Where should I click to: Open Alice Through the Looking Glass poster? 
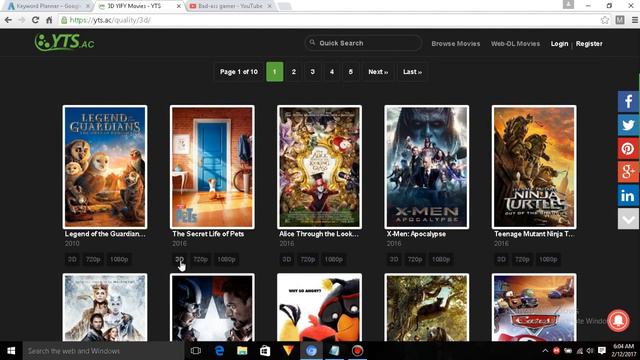320,167
